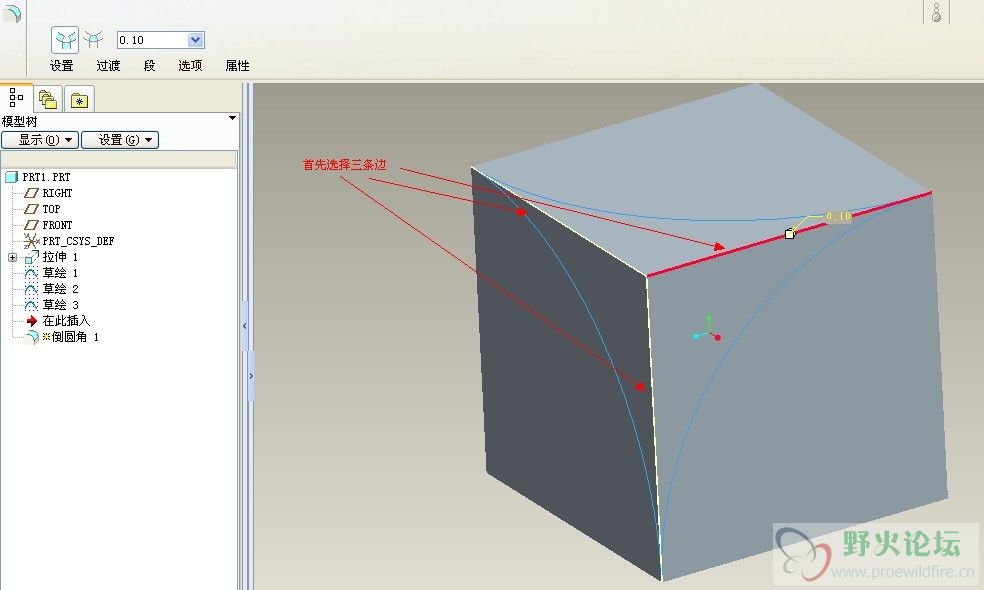
Task: Click the pause indicator icon at top-right
Action: (936, 12)
